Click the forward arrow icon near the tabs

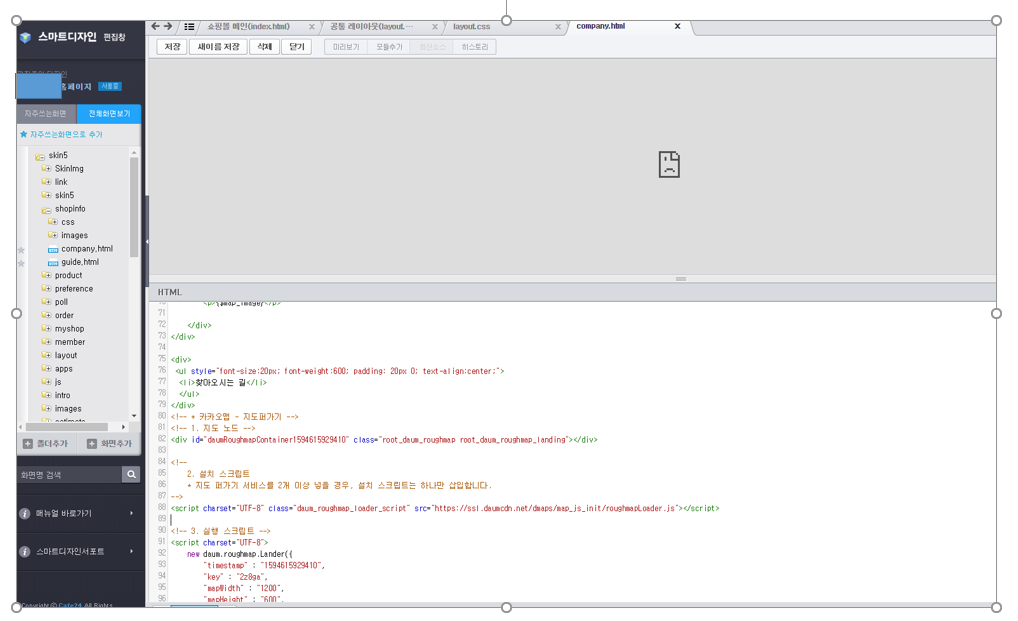pyautogui.click(x=168, y=27)
